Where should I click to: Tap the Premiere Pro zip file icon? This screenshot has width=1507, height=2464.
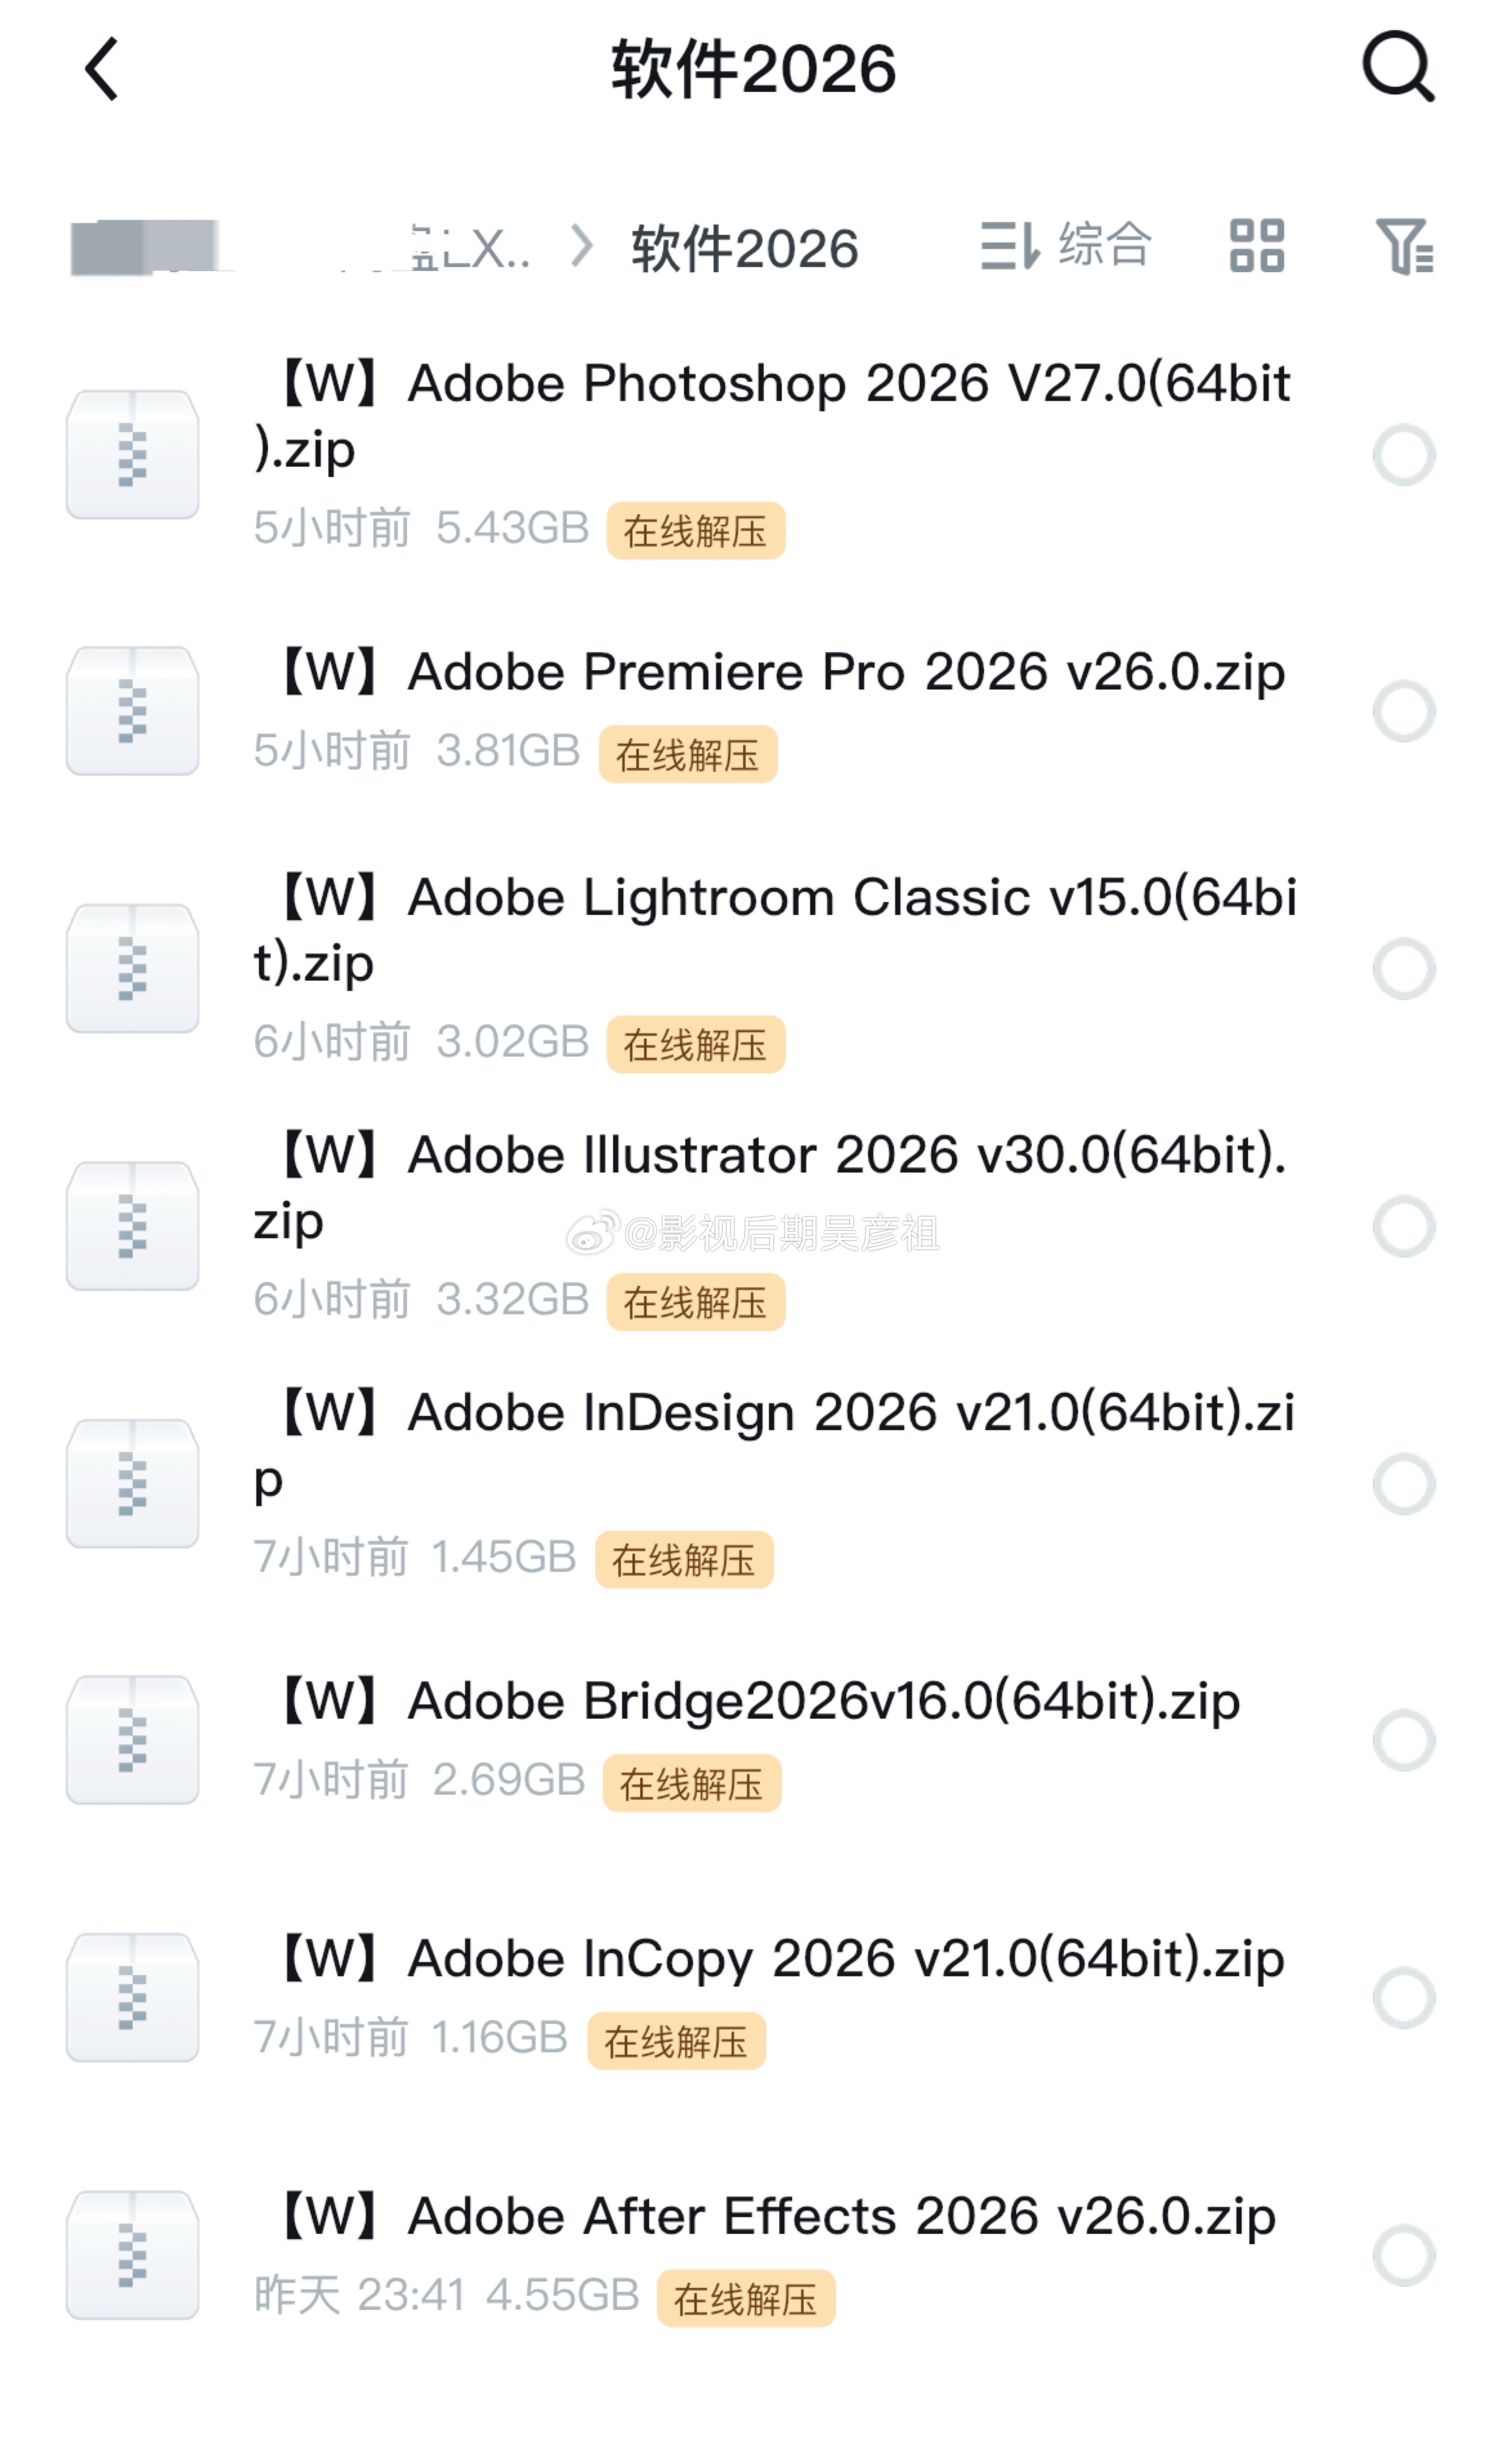pyautogui.click(x=132, y=711)
